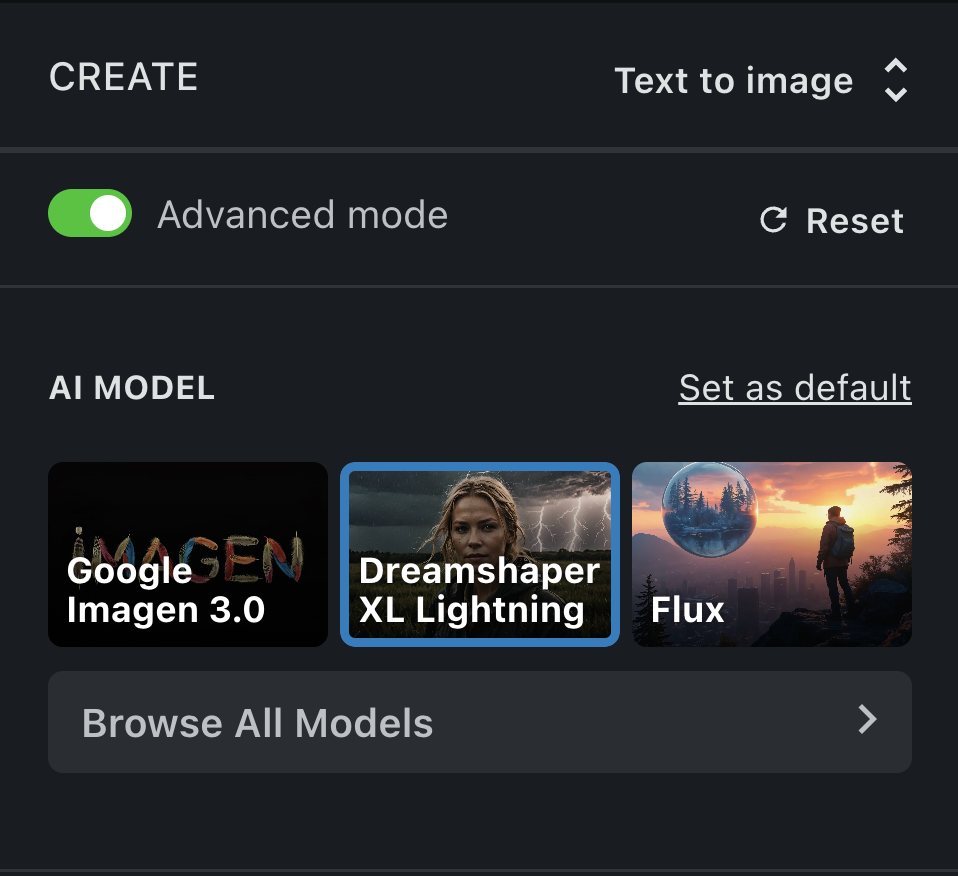The height and width of the screenshot is (876, 958).
Task: Toggle the Advanced mode switch off
Action: [90, 213]
